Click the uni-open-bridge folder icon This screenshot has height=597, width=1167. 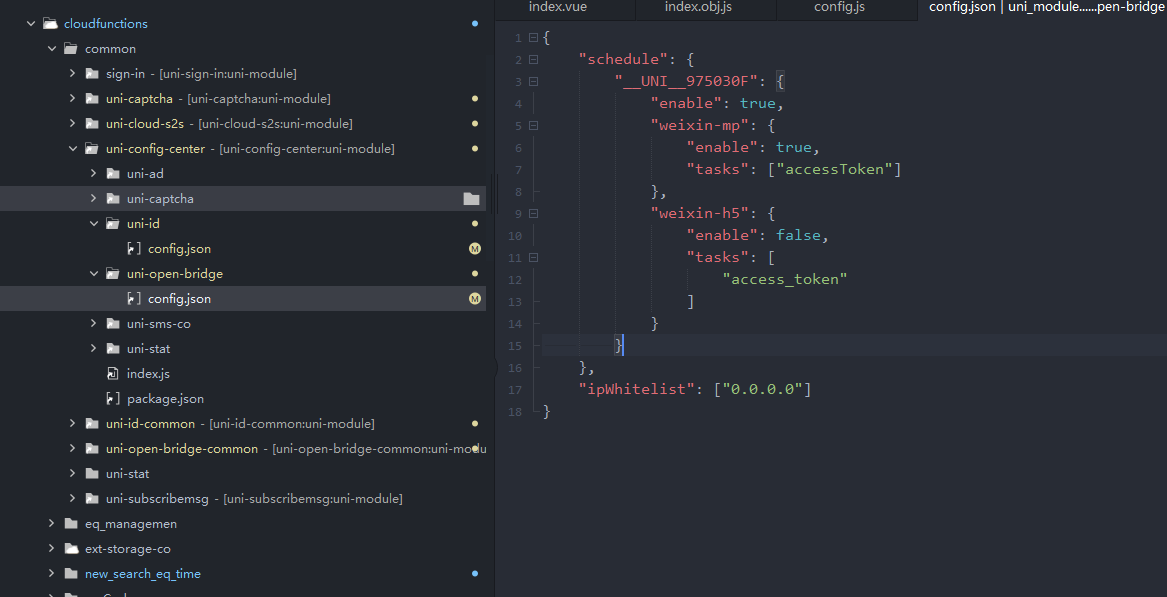(x=112, y=273)
